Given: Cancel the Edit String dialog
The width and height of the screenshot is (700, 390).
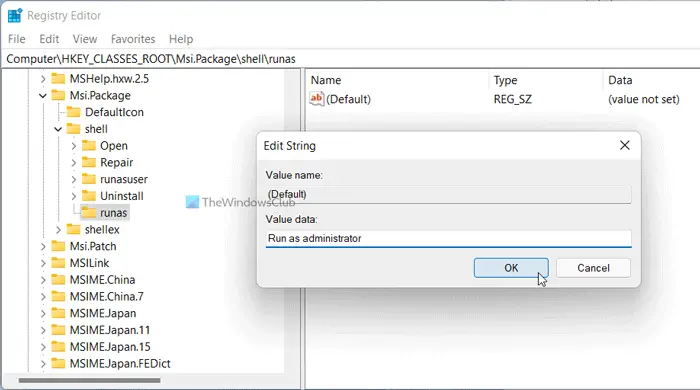Looking at the screenshot, I should (593, 268).
